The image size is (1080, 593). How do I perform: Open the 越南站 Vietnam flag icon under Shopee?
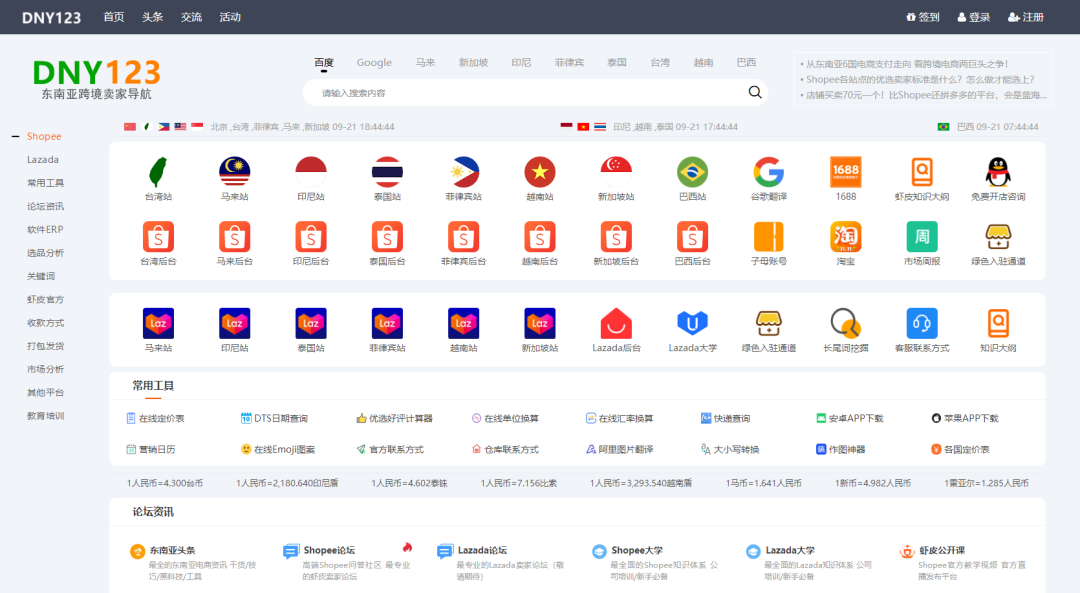coord(539,172)
